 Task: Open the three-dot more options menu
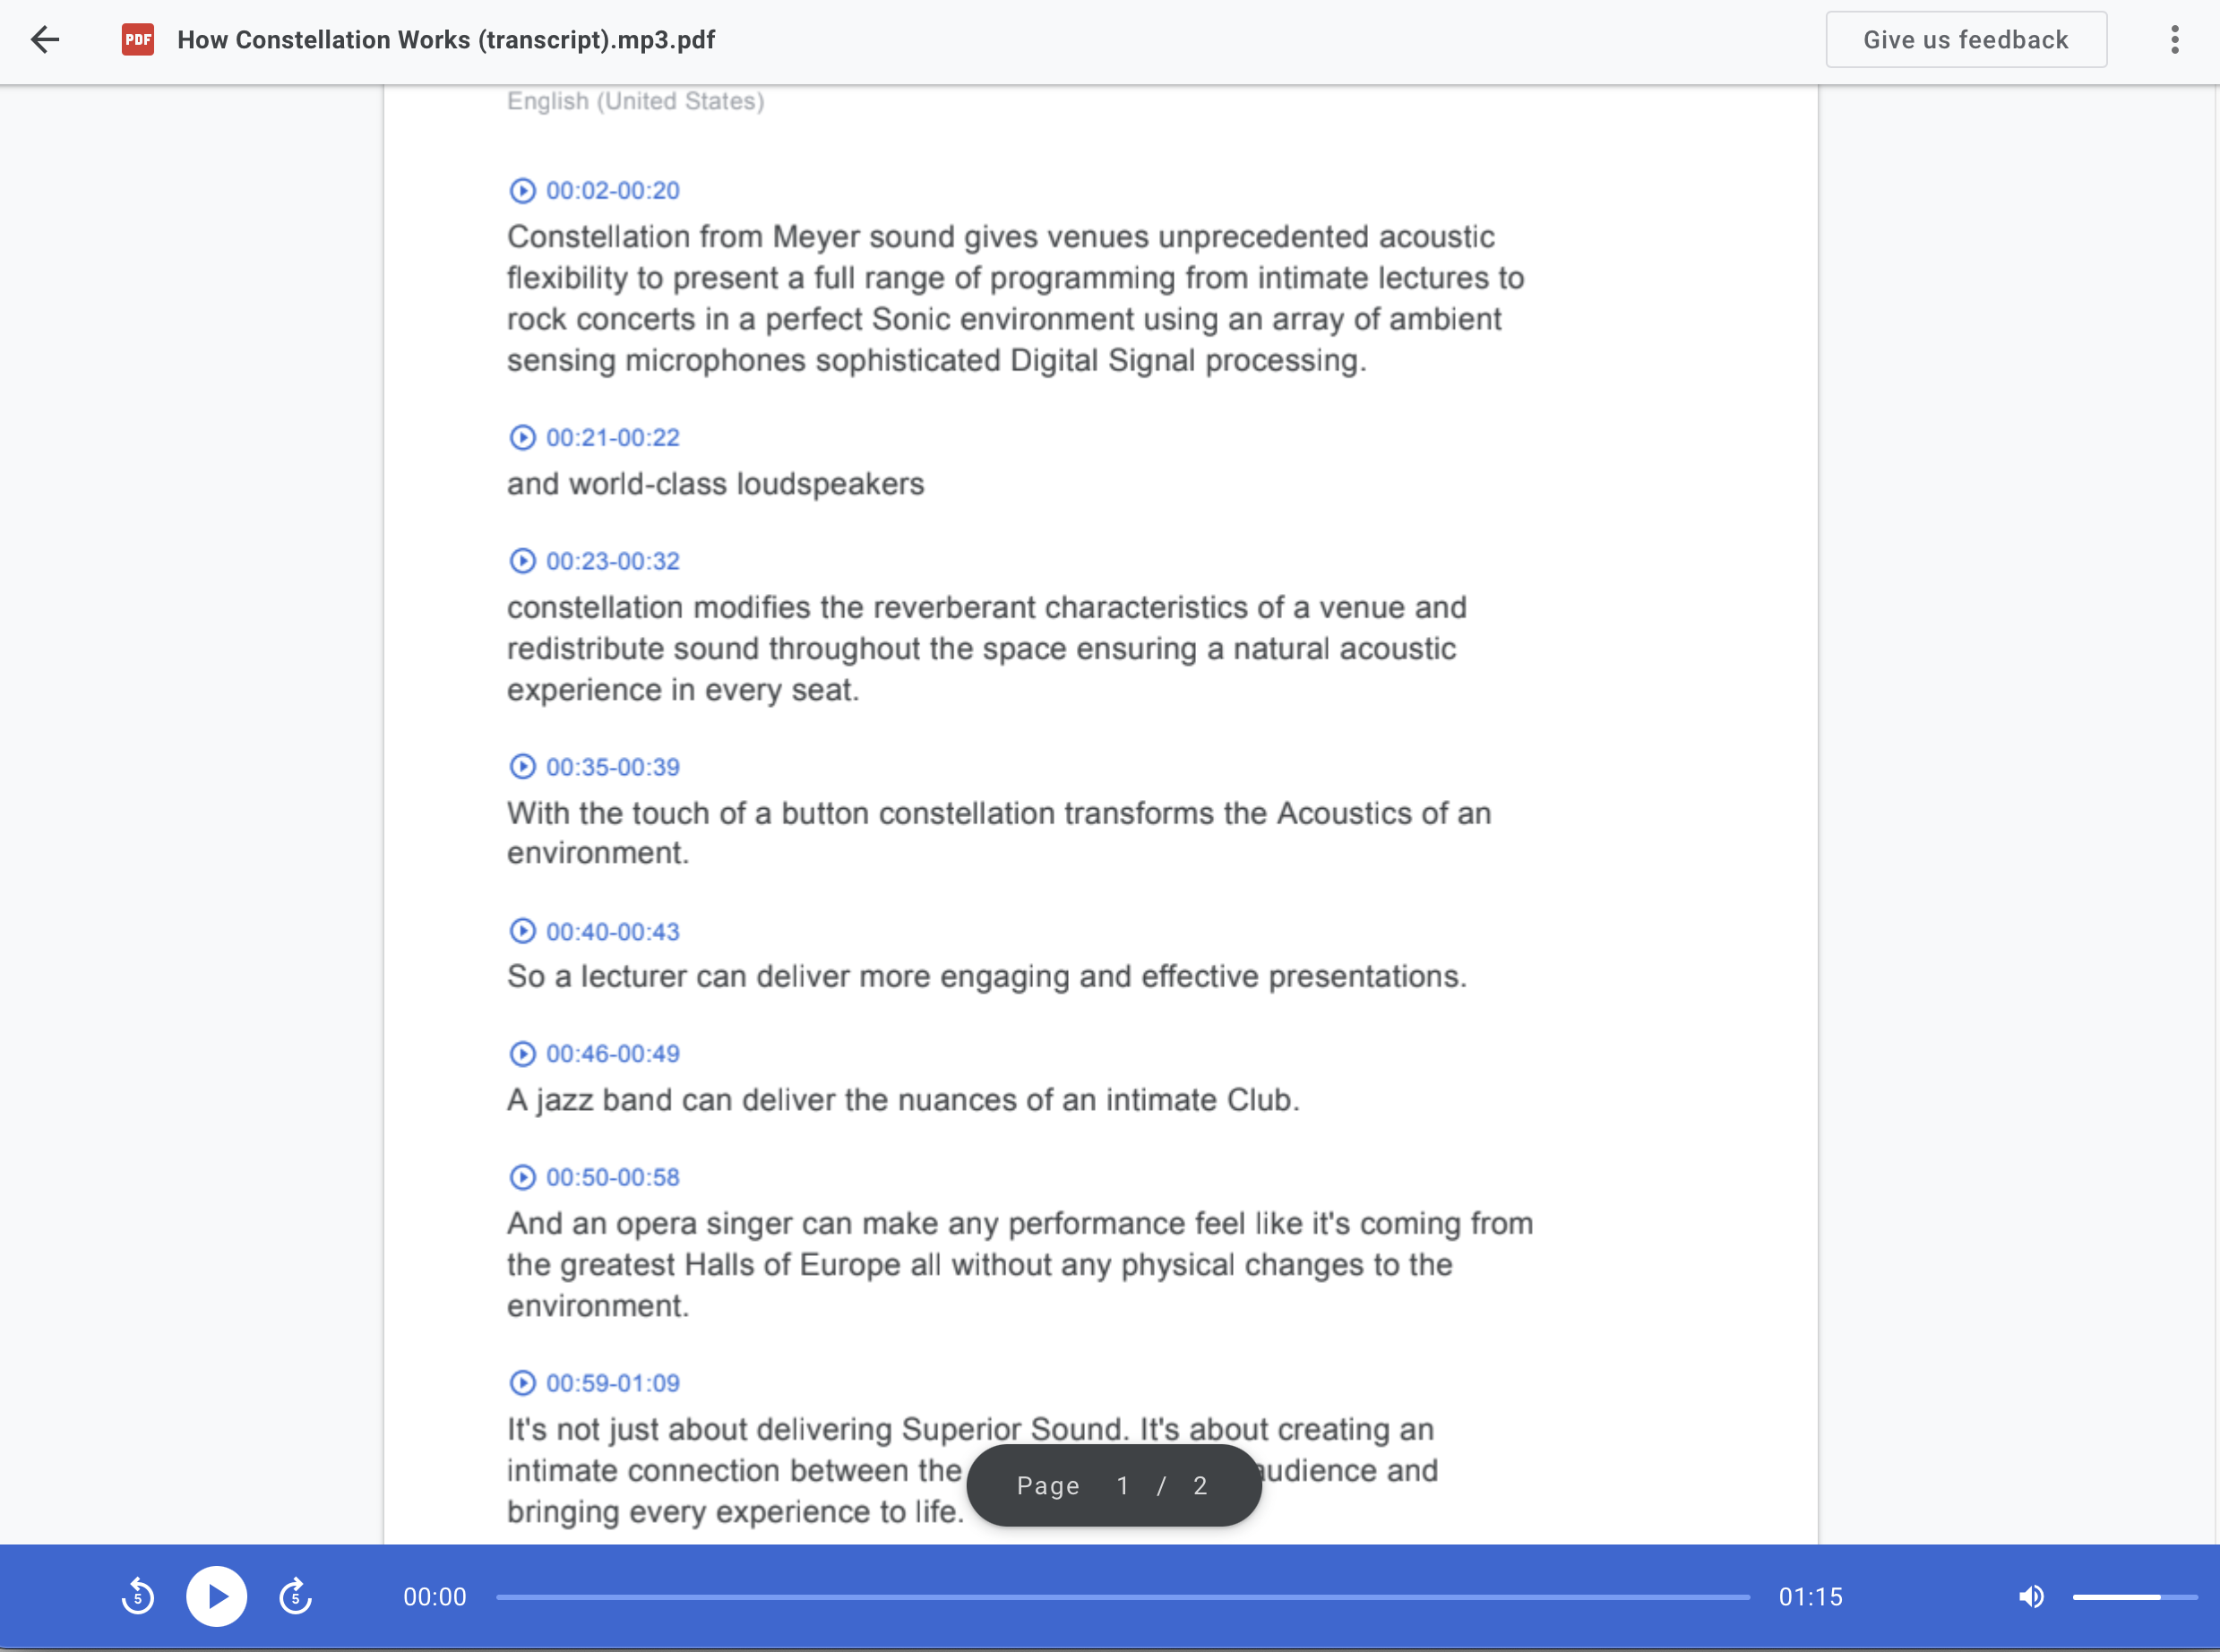(2174, 40)
